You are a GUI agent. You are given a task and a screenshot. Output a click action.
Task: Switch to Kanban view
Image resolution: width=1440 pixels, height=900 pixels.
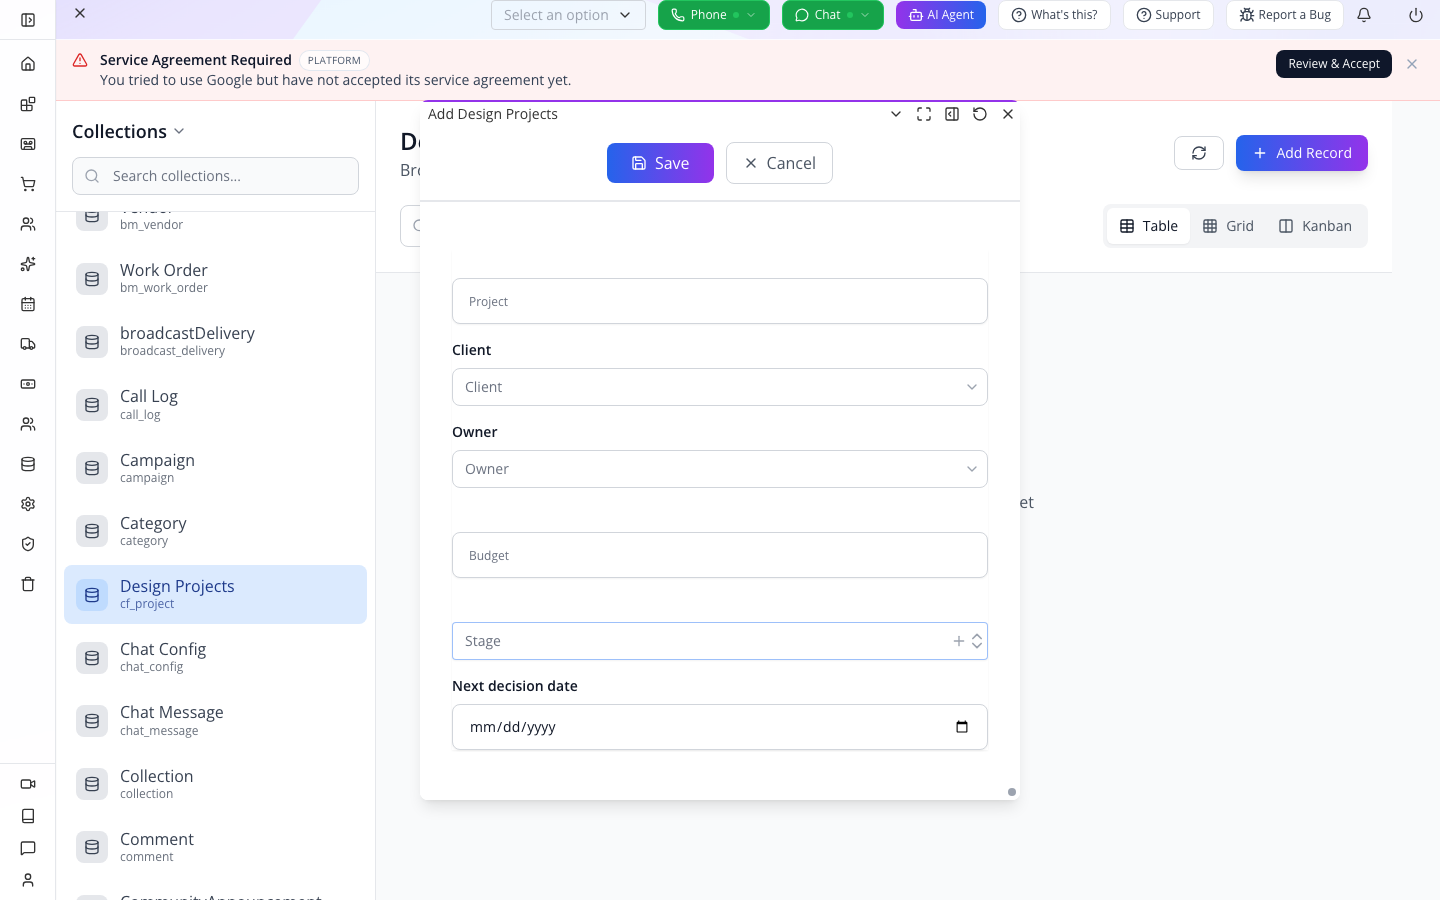point(1315,226)
